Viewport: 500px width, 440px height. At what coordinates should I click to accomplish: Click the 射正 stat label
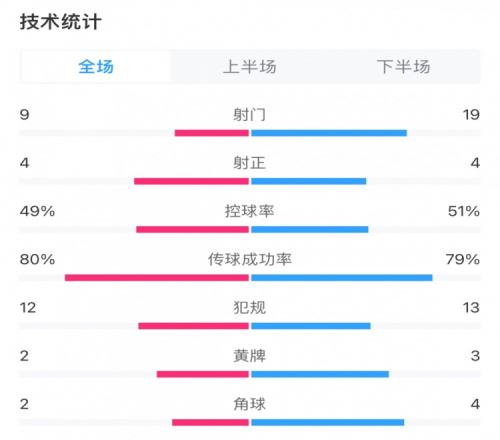click(x=250, y=163)
